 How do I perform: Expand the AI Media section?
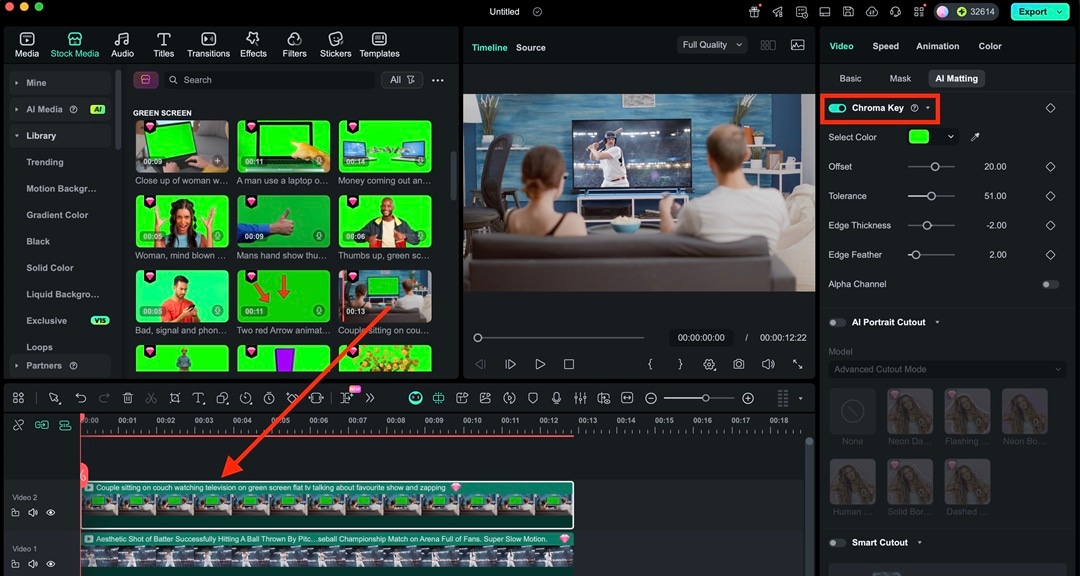(59, 109)
